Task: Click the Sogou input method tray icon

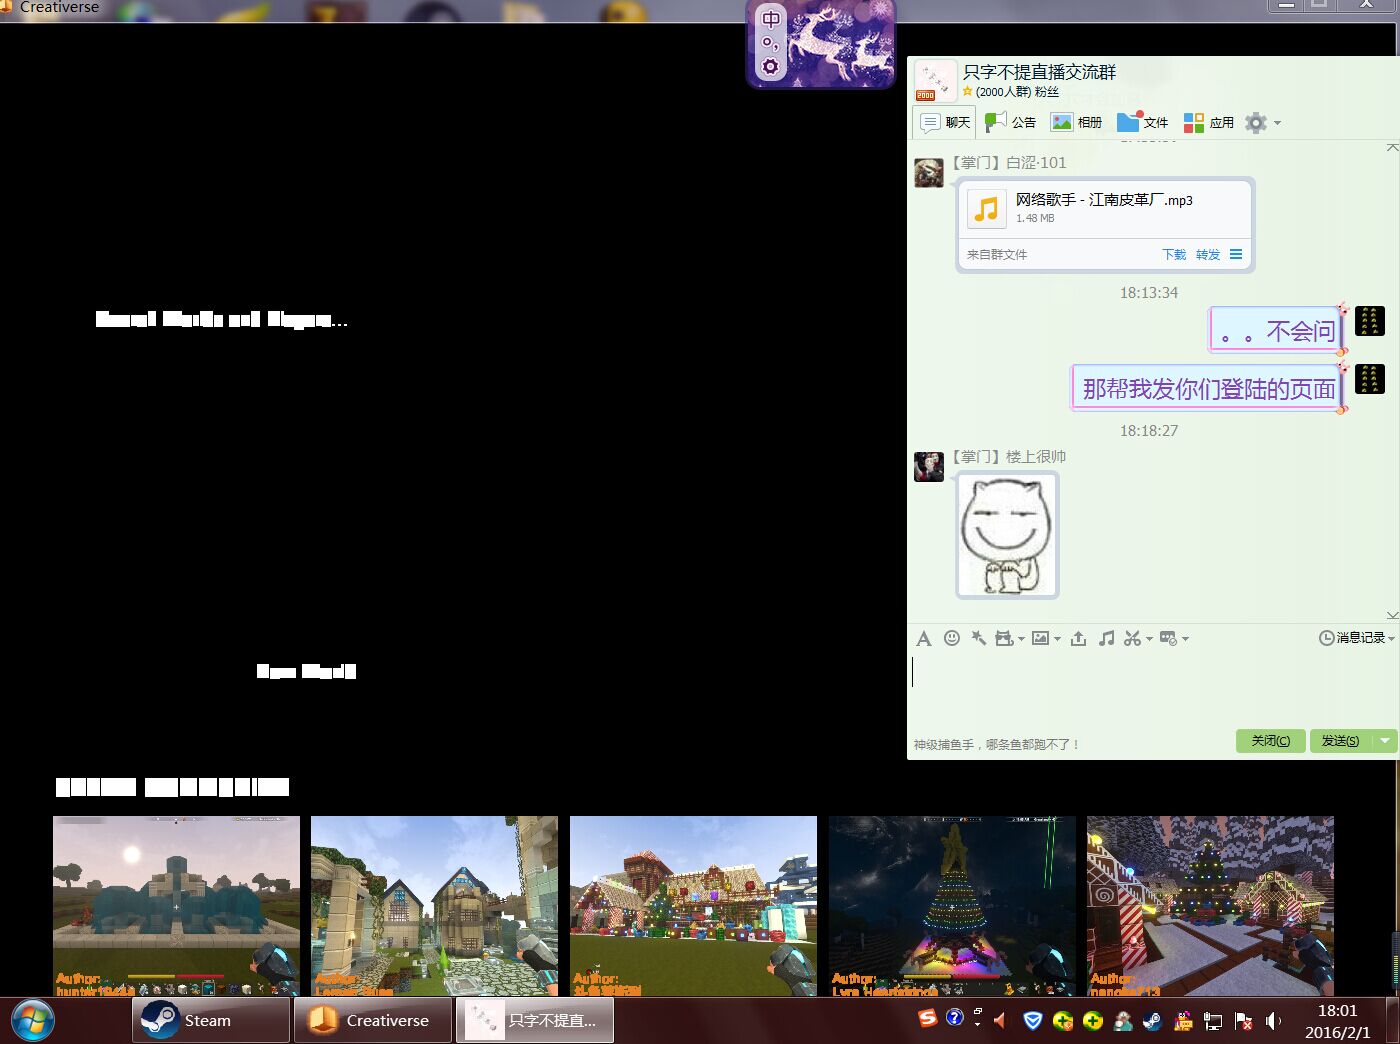Action: (x=928, y=1018)
